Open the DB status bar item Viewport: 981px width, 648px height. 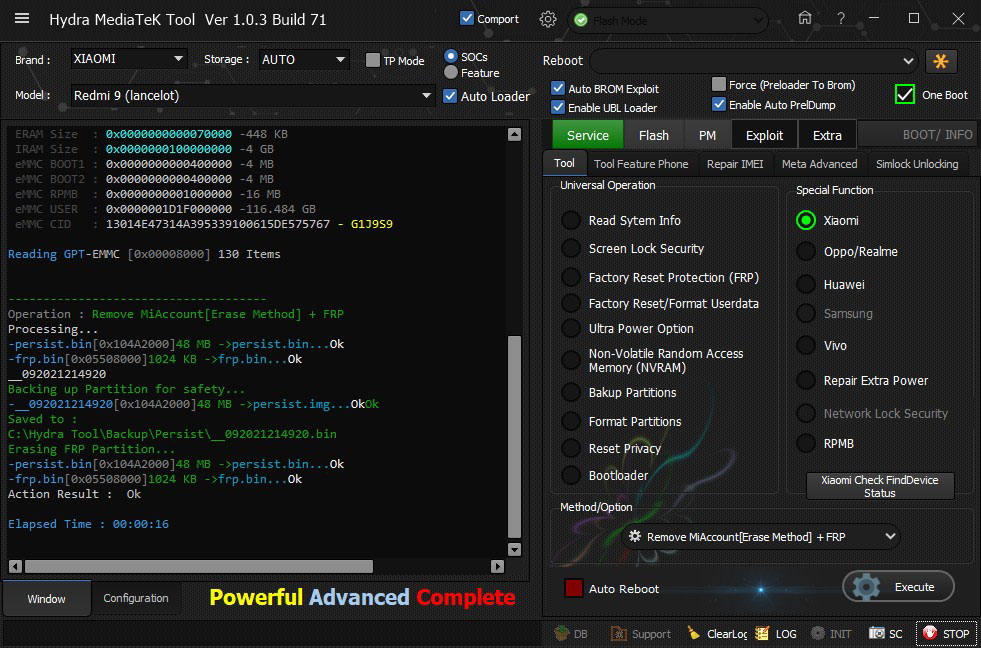(x=571, y=633)
